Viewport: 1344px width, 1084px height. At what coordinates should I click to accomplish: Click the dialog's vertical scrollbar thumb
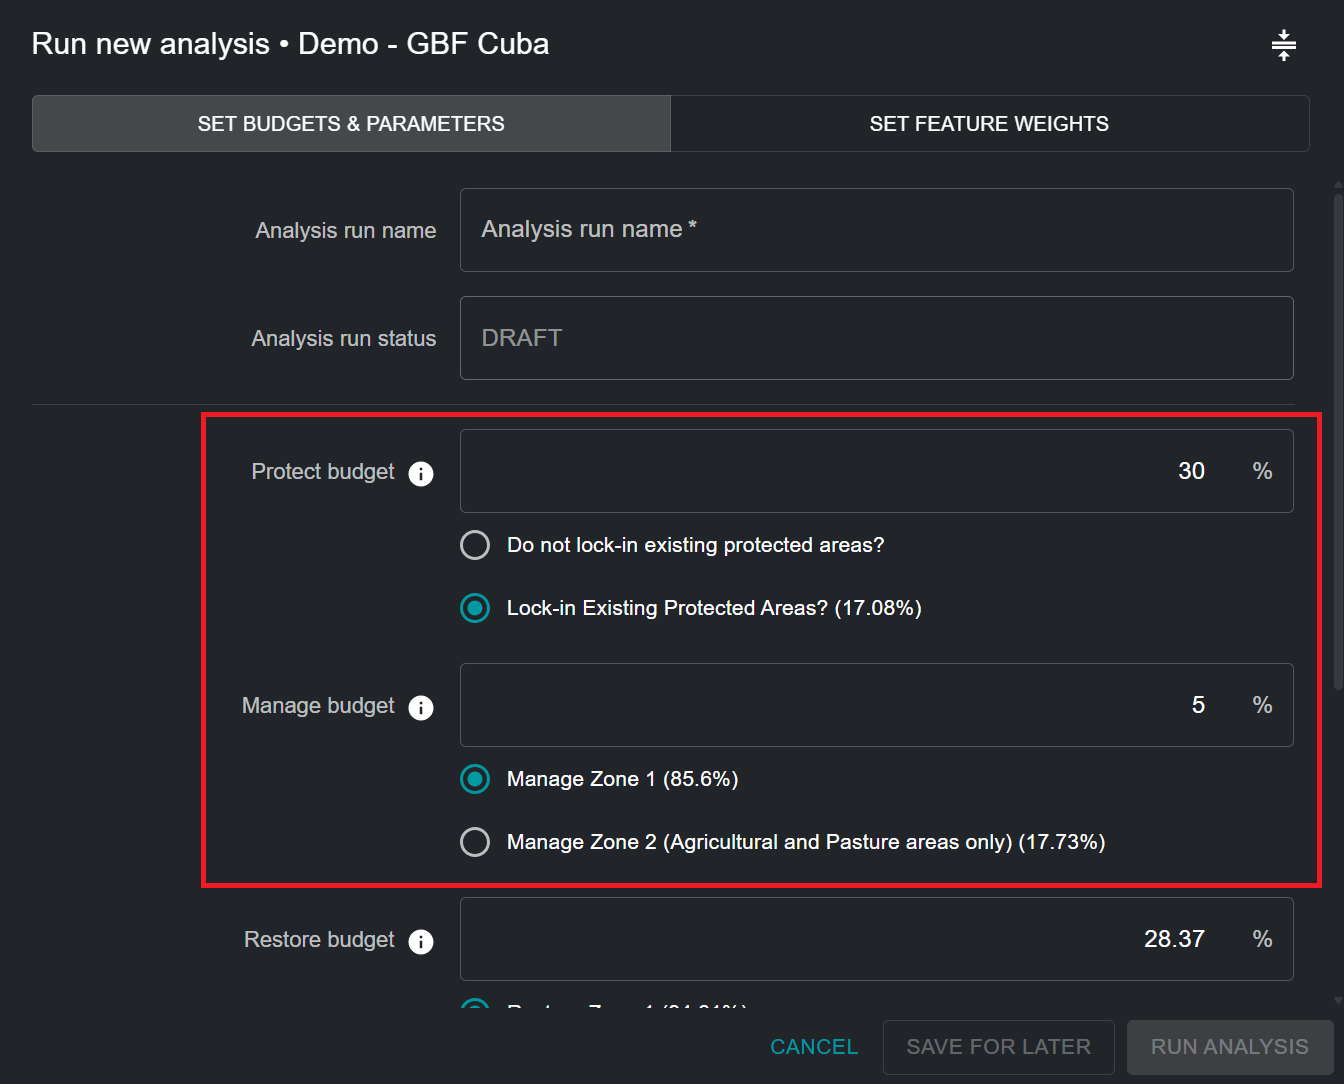(x=1338, y=440)
